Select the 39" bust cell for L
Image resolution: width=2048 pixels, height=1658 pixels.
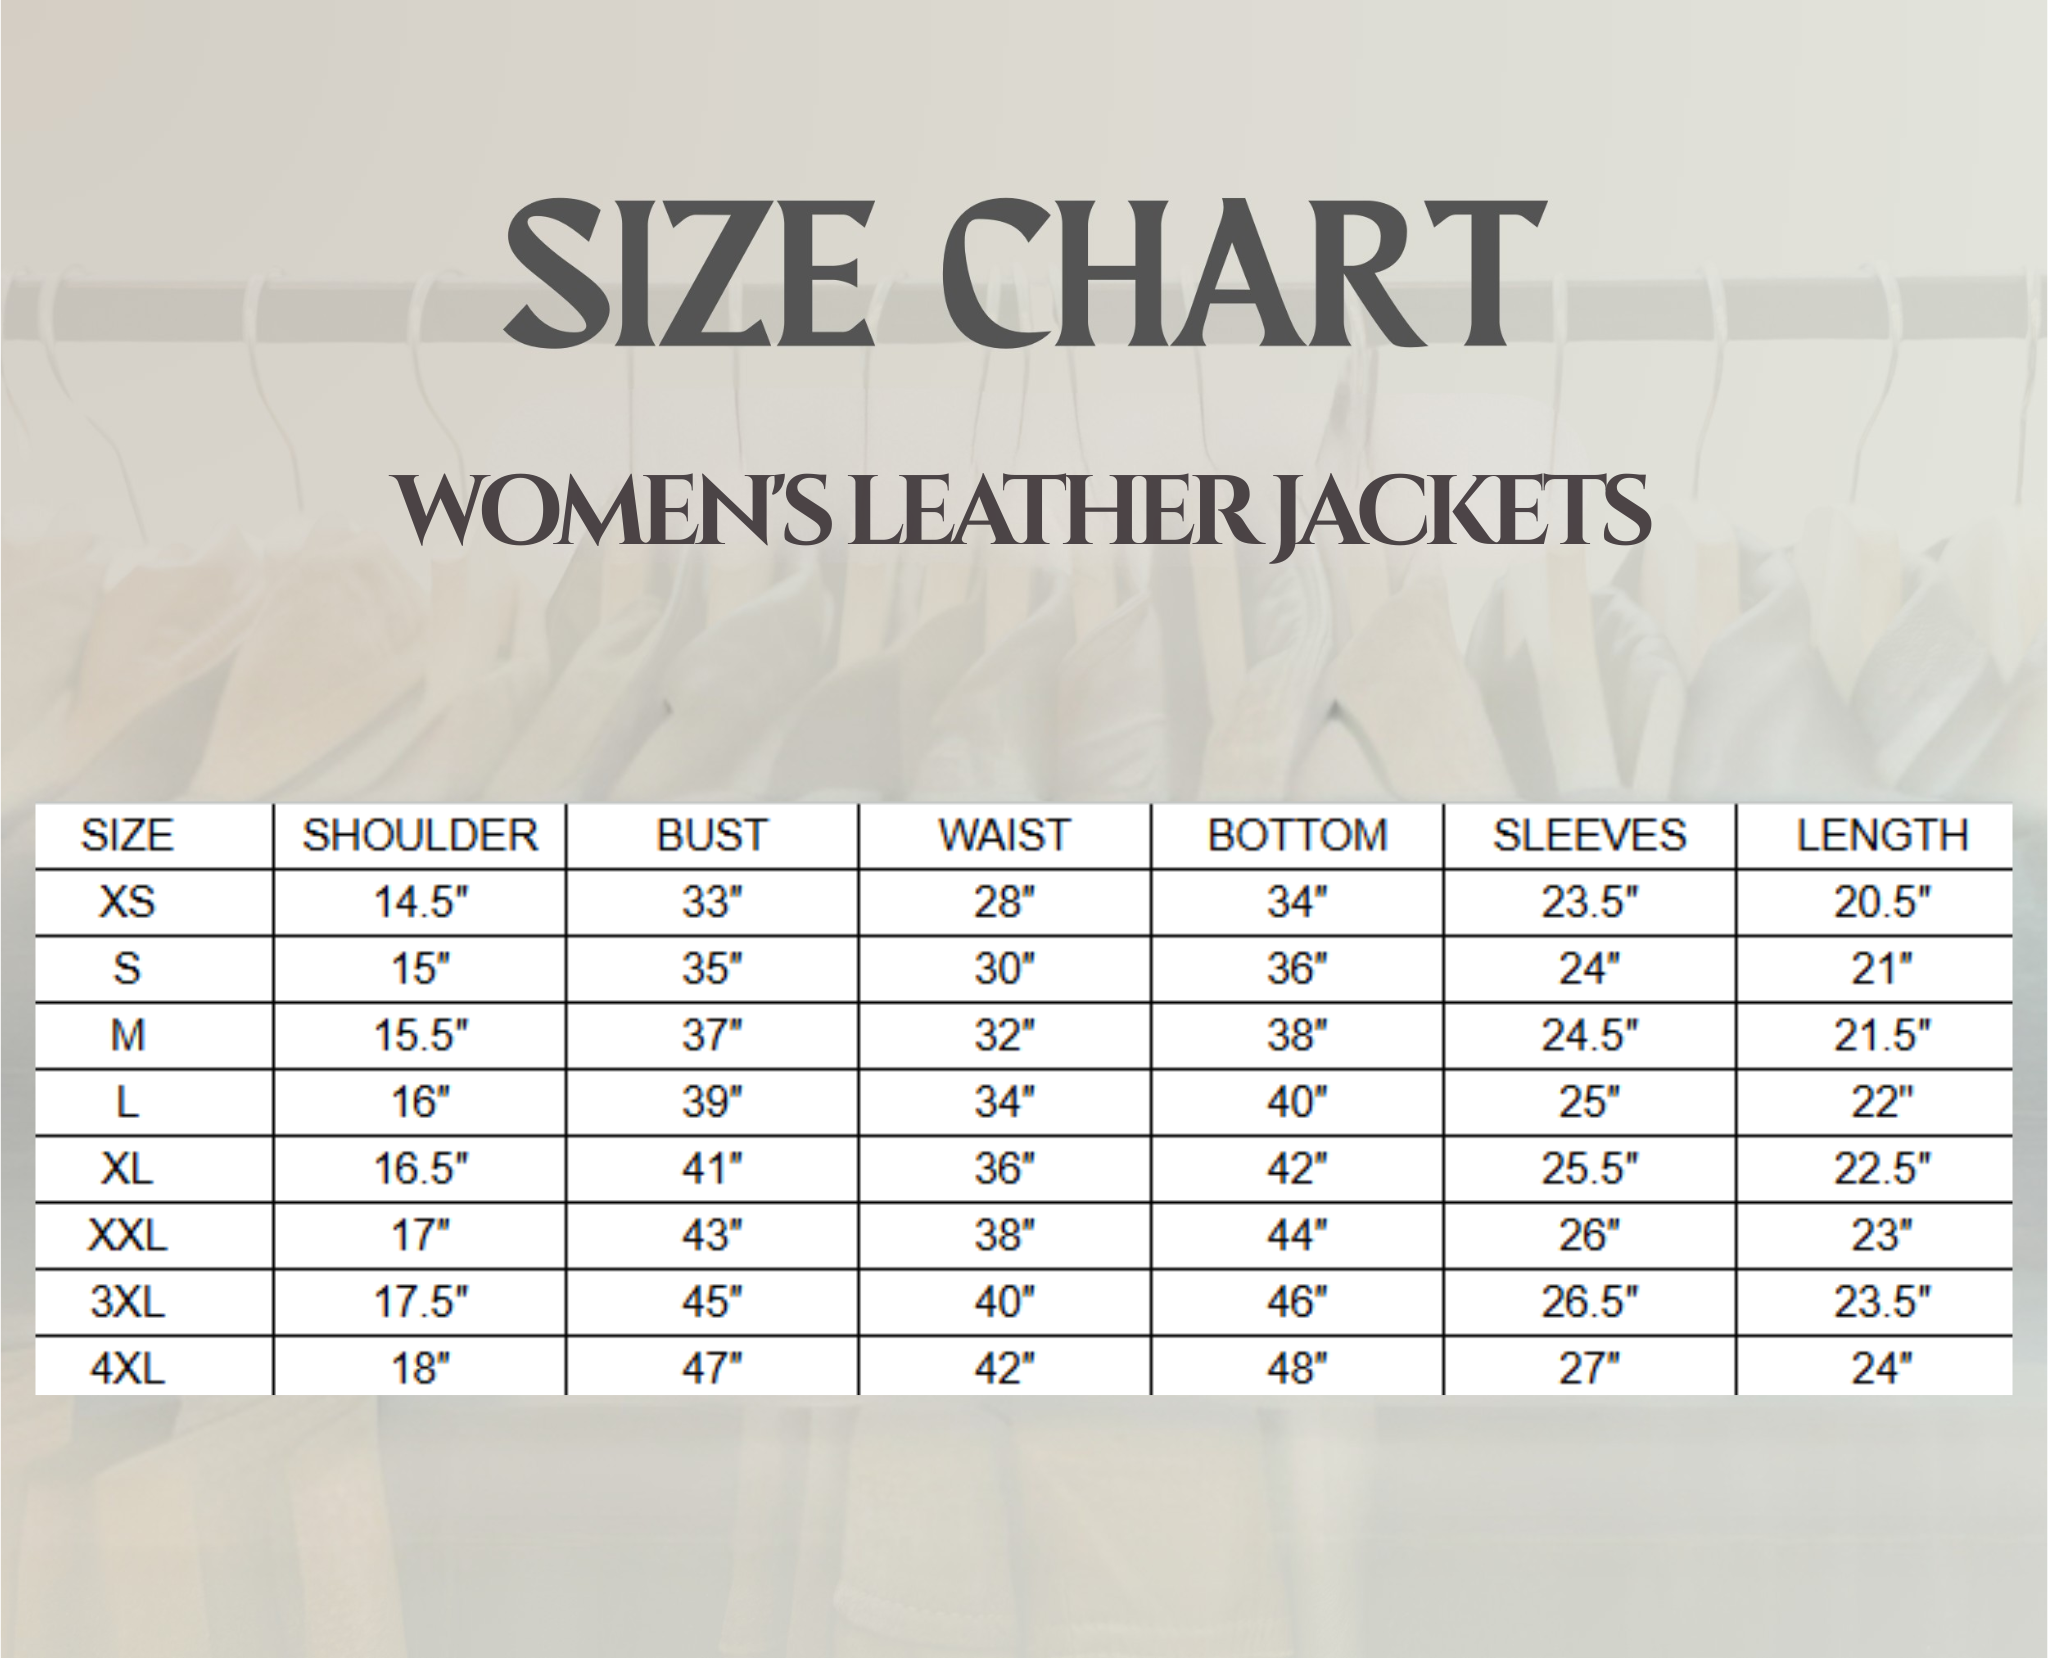click(x=712, y=1103)
